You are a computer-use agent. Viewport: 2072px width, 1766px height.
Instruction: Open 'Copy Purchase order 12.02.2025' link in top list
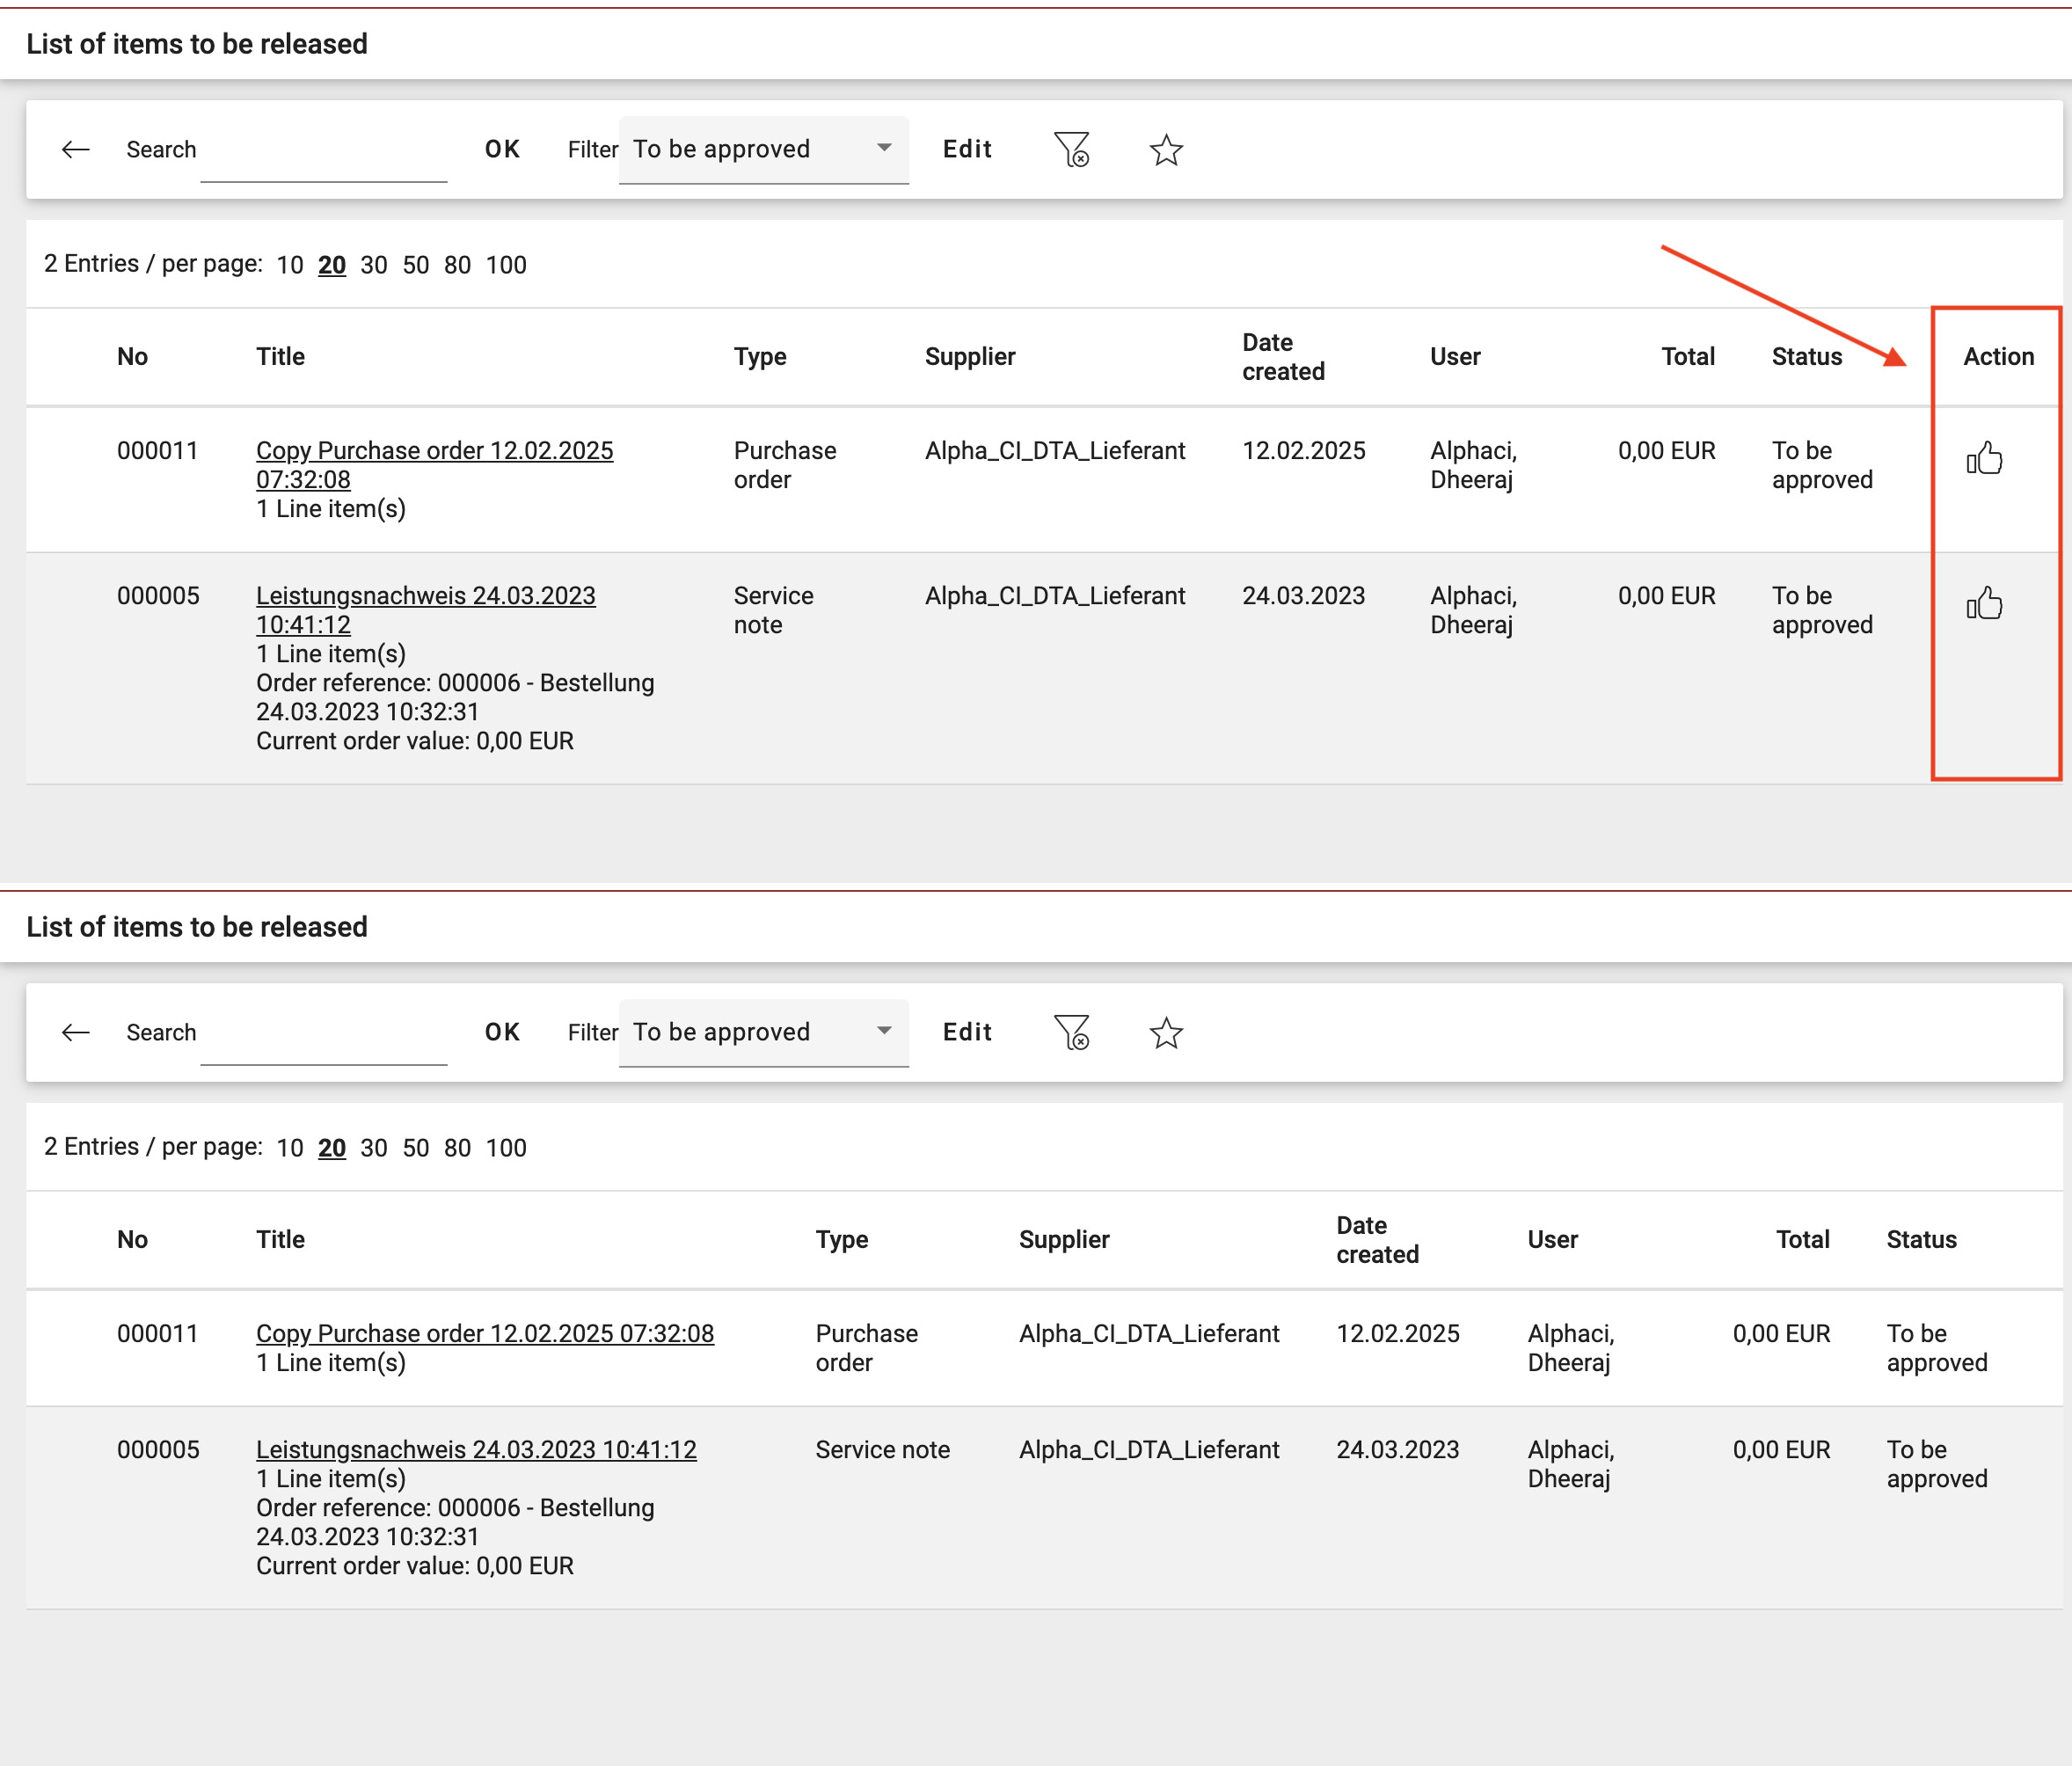point(434,451)
